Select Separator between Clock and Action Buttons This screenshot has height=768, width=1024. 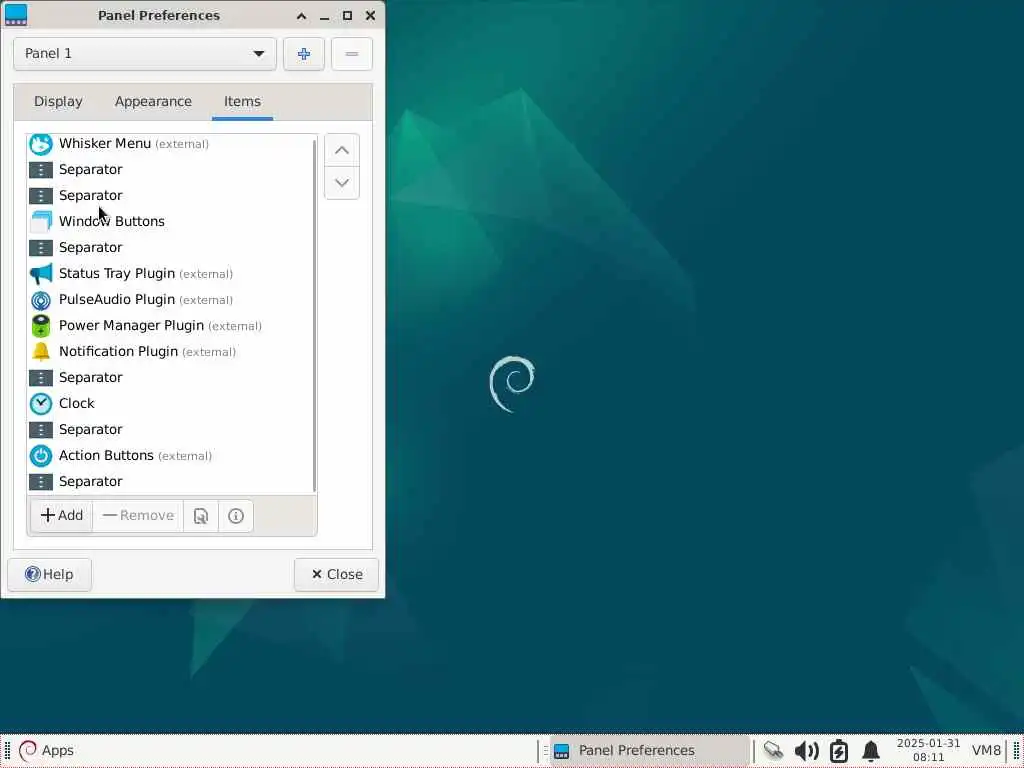point(170,430)
